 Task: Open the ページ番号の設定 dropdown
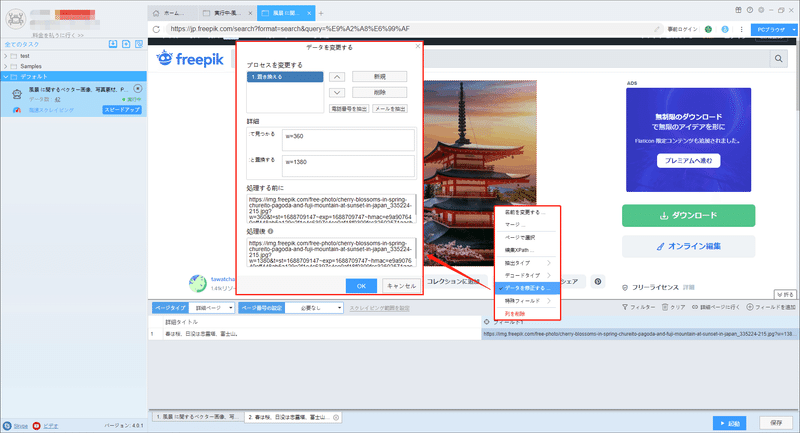coord(314,308)
